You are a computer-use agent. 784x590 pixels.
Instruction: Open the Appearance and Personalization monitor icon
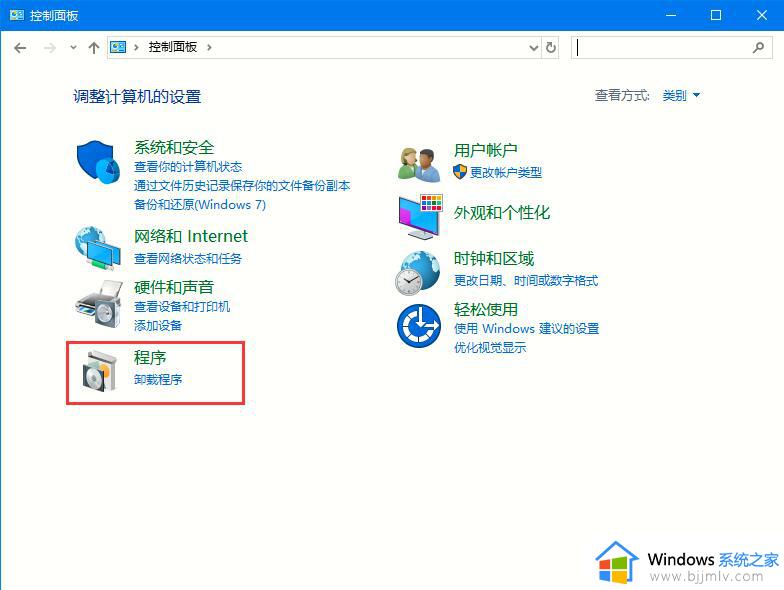pyautogui.click(x=420, y=216)
